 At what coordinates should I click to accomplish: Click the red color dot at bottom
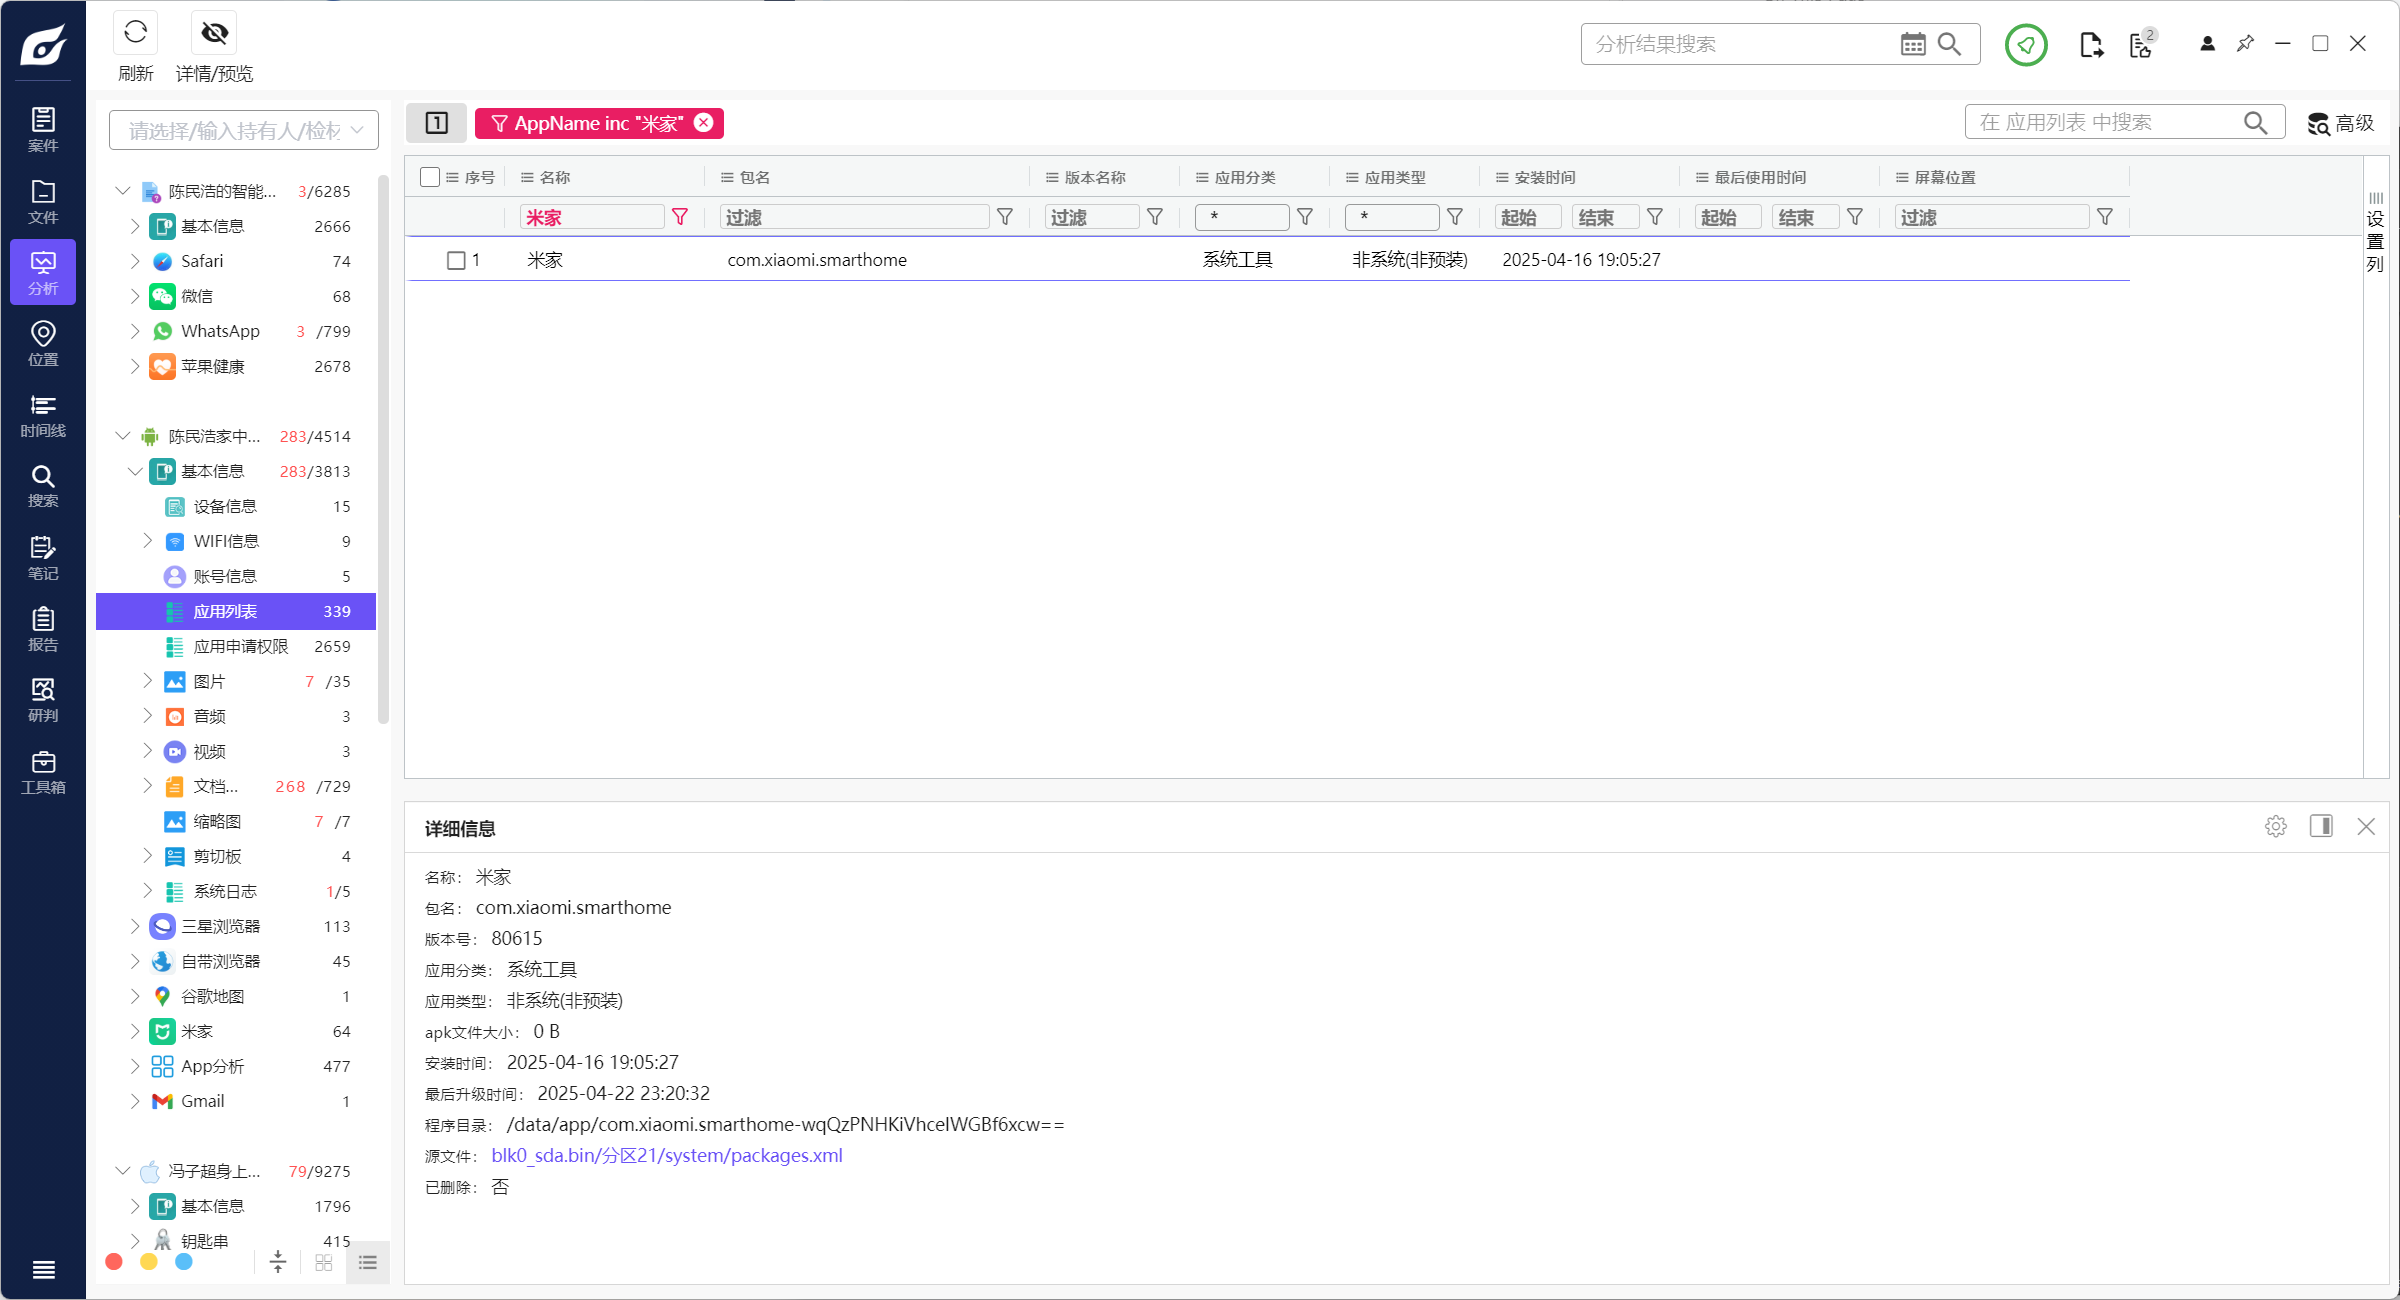114,1262
